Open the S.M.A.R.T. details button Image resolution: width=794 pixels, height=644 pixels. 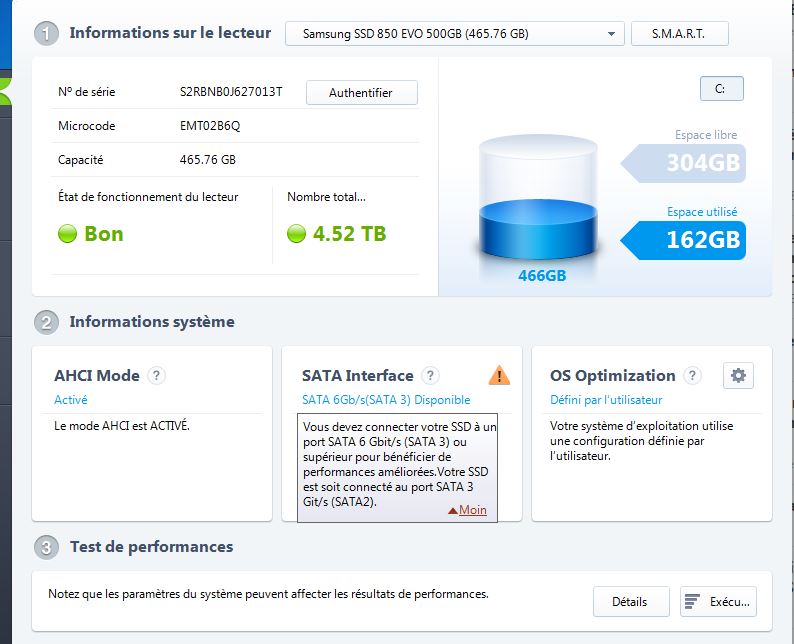(x=679, y=34)
